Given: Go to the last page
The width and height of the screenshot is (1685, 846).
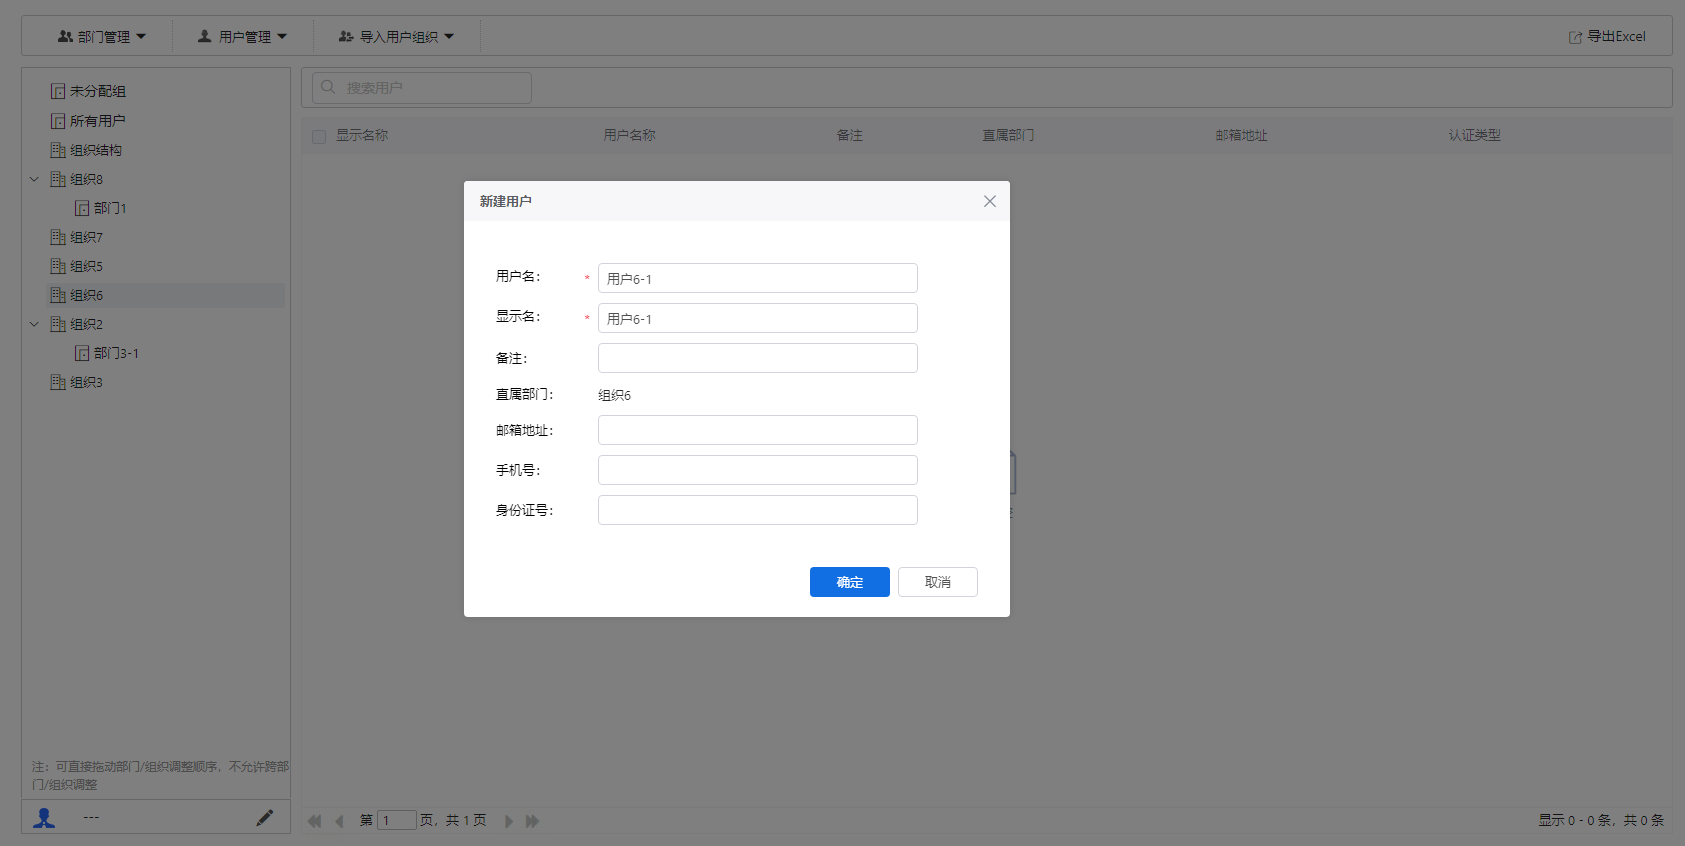Looking at the screenshot, I should point(532,821).
